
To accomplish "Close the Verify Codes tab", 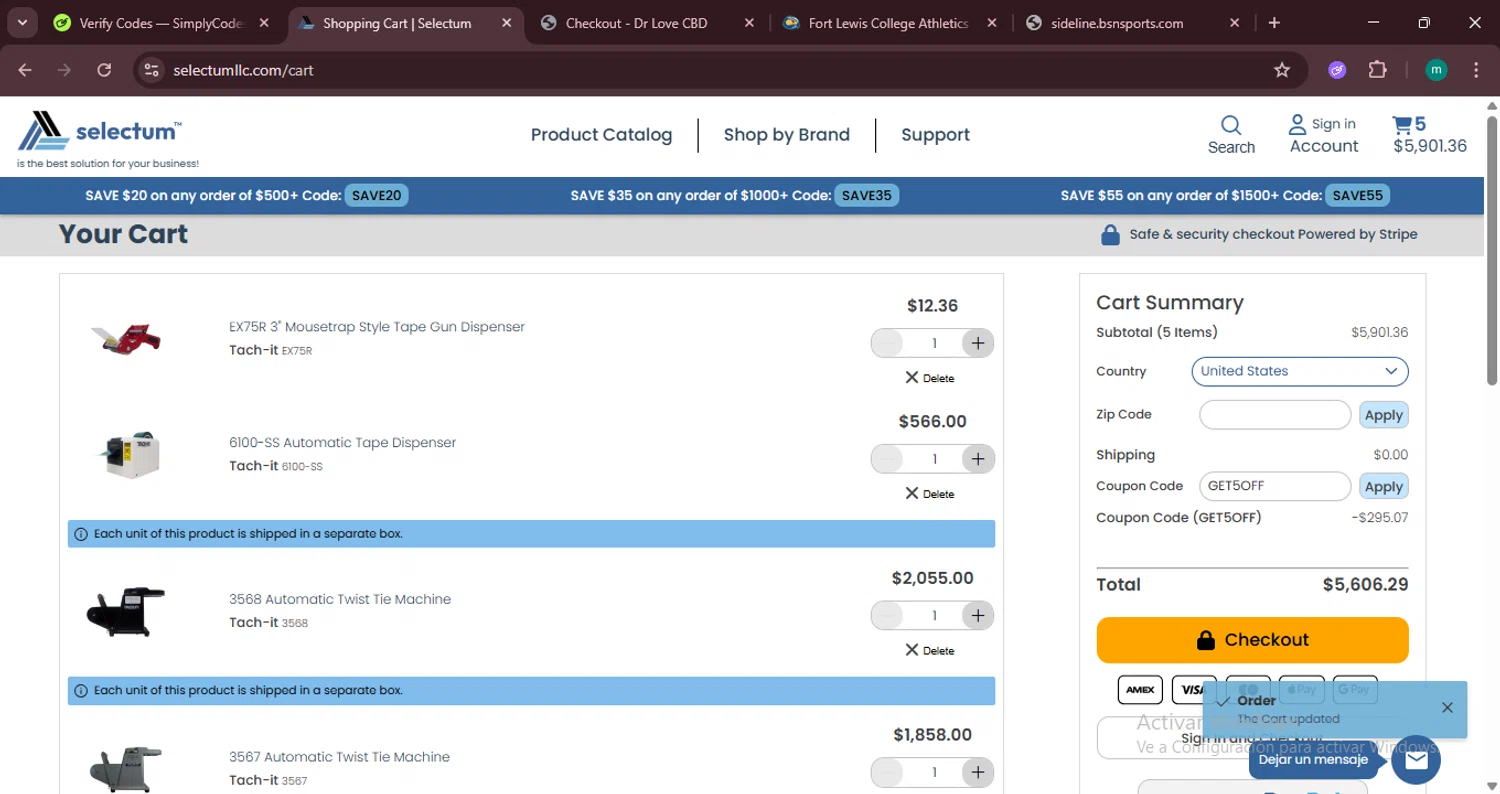I will click(x=264, y=22).
